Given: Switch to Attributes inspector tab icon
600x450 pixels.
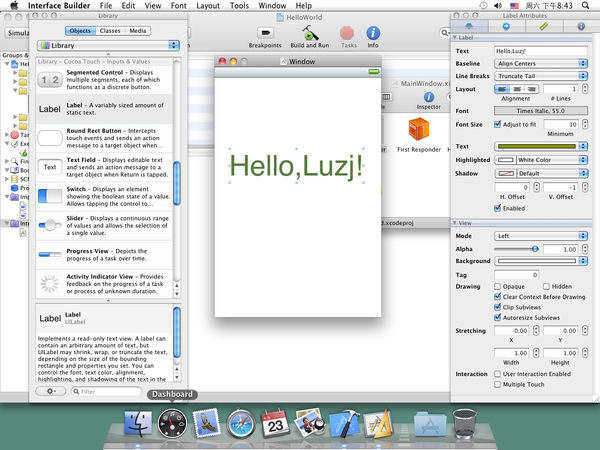Looking at the screenshot, I should tap(469, 26).
